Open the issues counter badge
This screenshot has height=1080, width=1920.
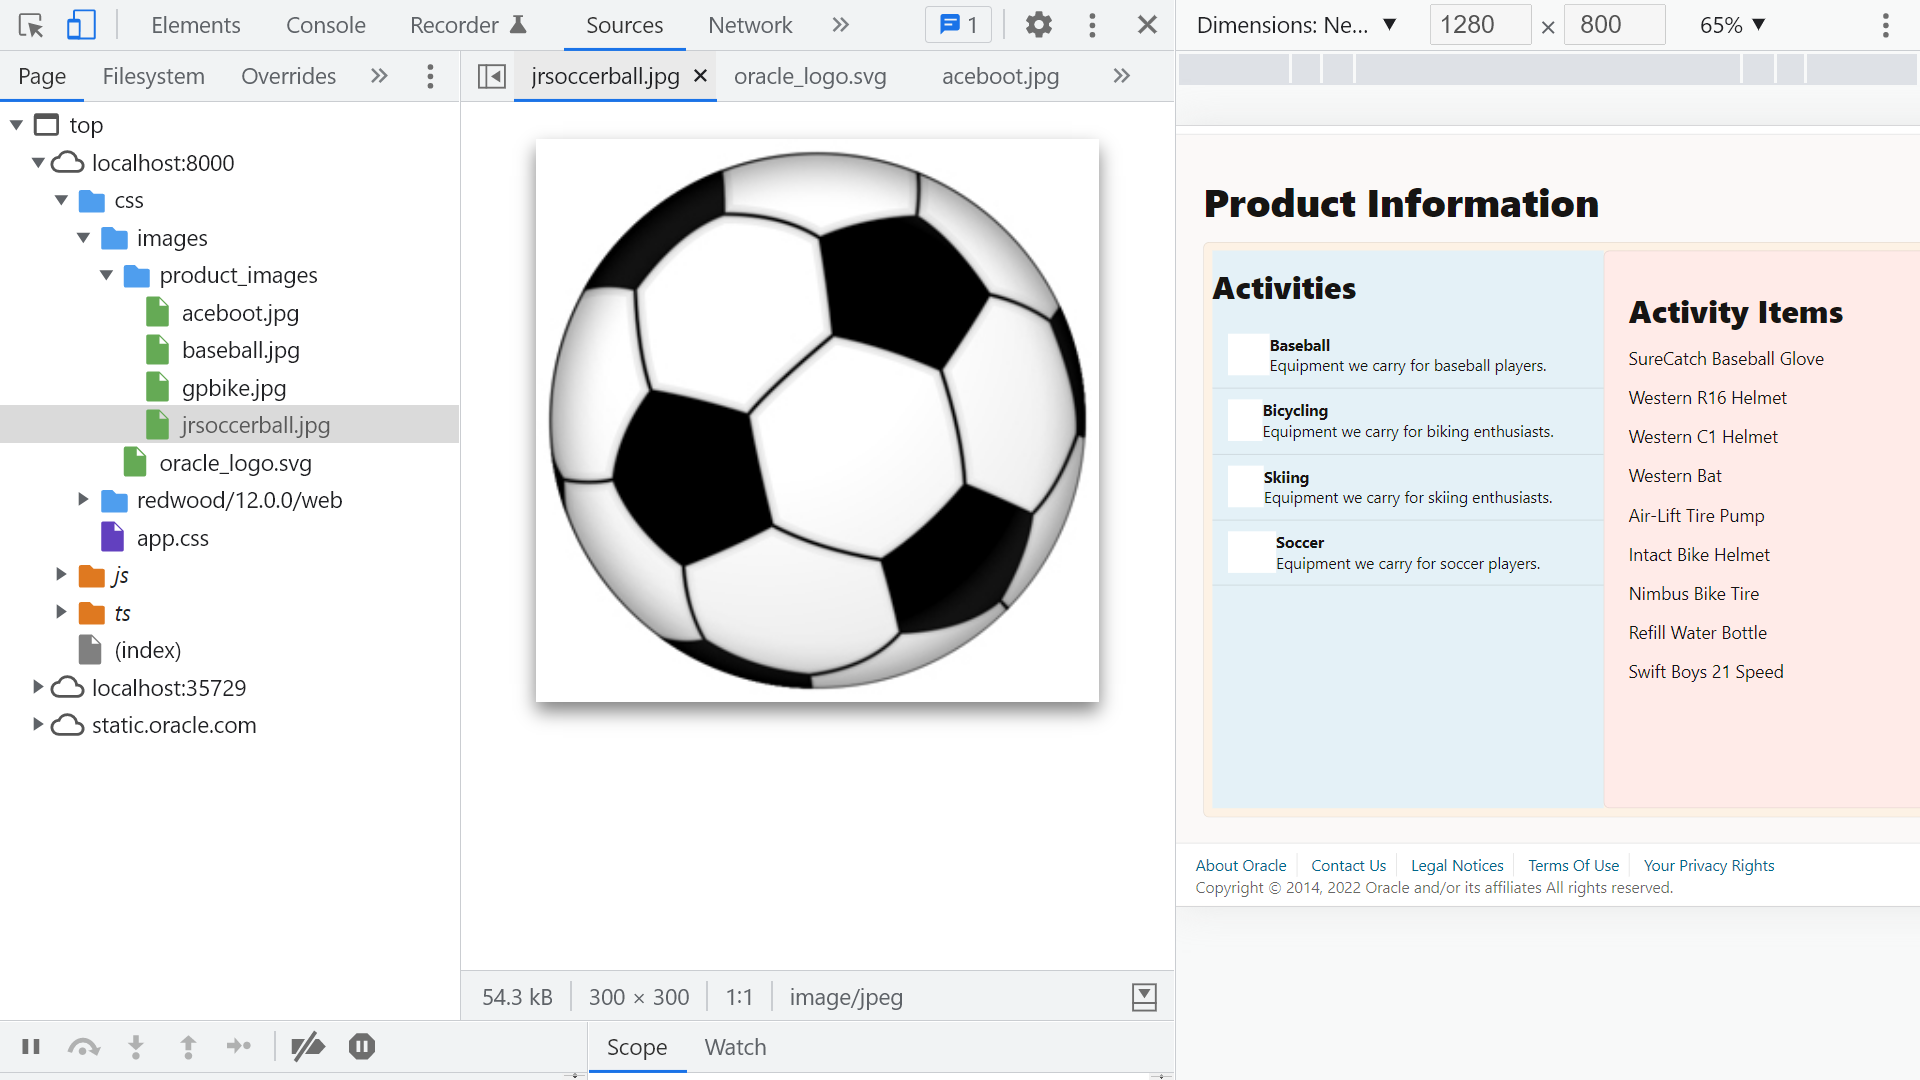(x=958, y=25)
